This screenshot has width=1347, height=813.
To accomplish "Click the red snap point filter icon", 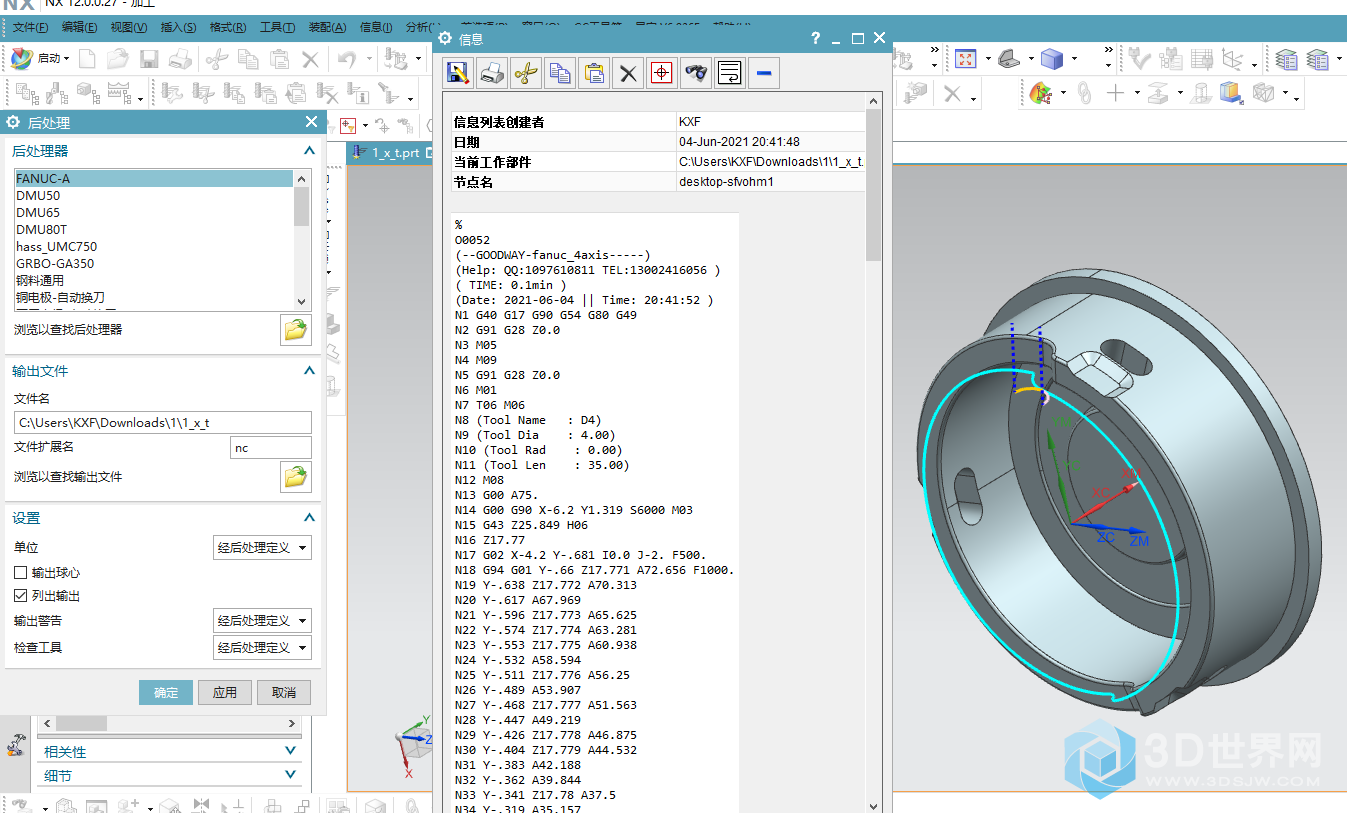I will (349, 125).
